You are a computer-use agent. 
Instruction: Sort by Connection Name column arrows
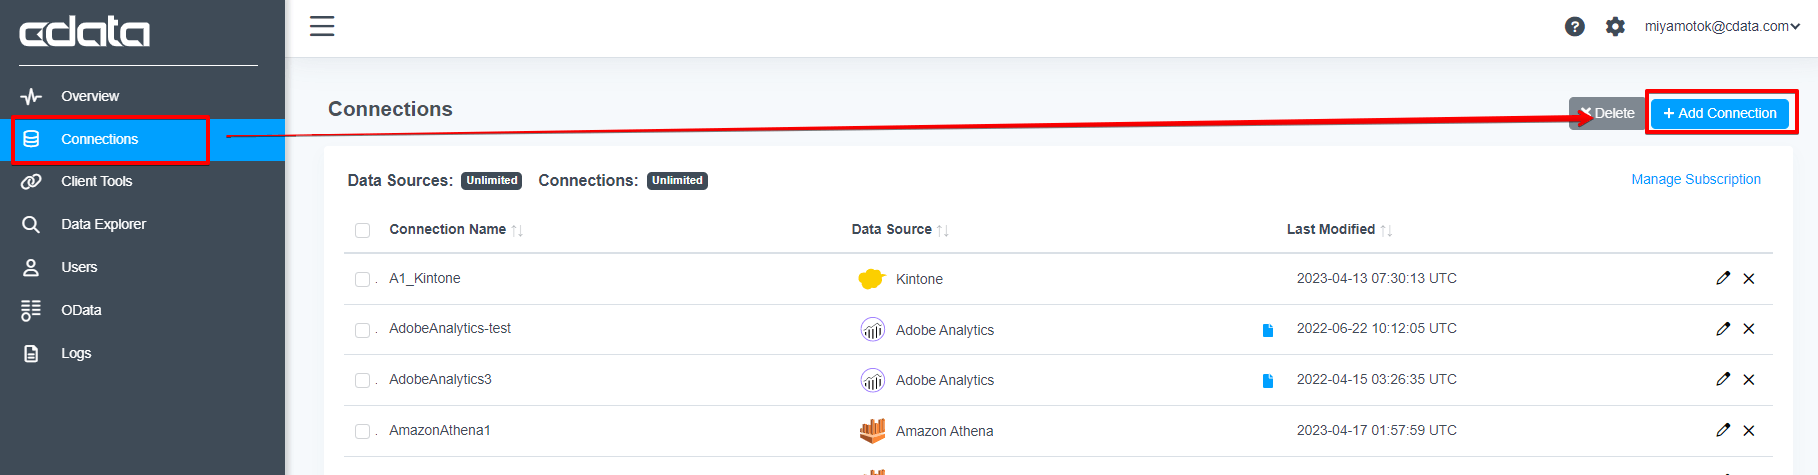[517, 230]
